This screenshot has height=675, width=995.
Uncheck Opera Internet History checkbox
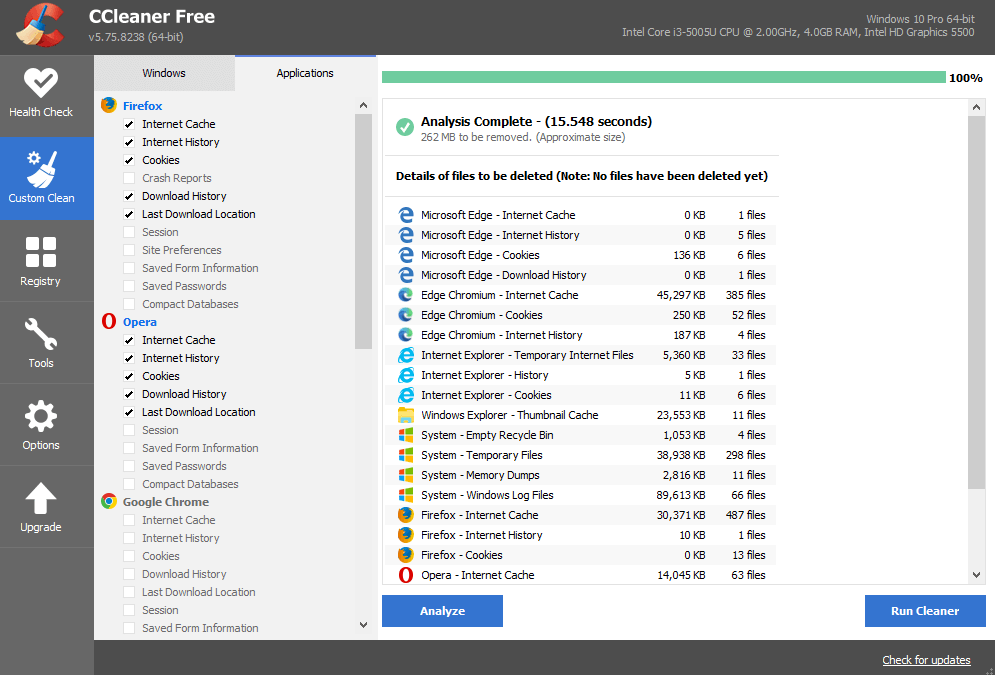click(x=129, y=358)
